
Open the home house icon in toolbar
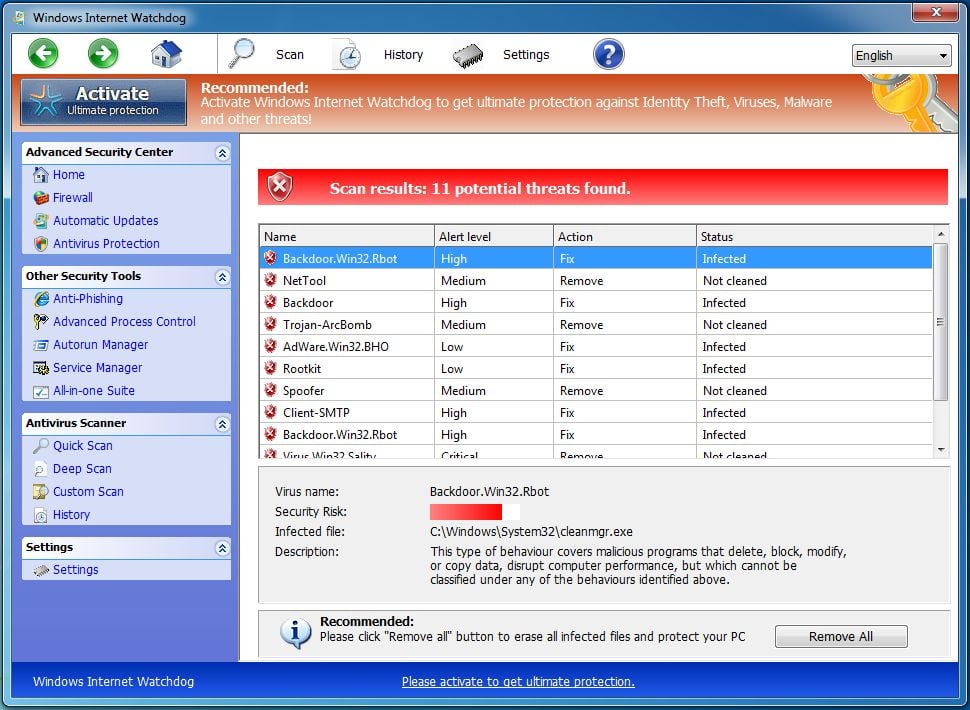pos(166,54)
